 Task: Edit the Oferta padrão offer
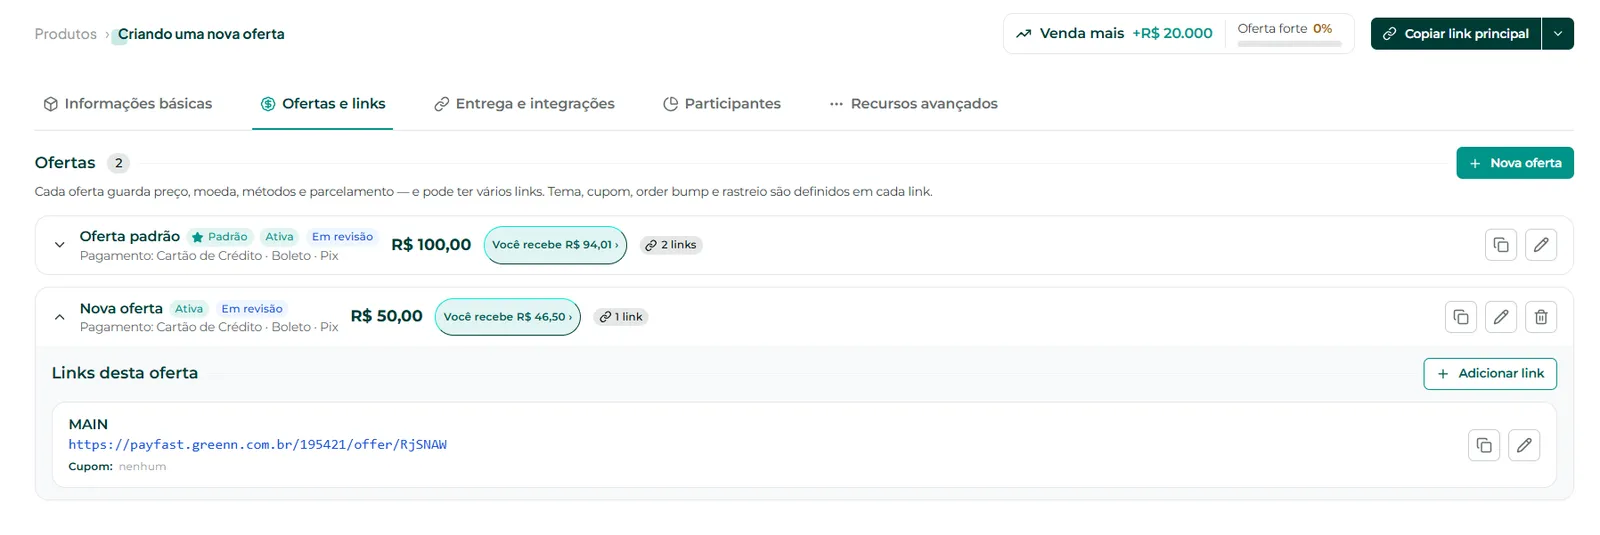coord(1541,245)
